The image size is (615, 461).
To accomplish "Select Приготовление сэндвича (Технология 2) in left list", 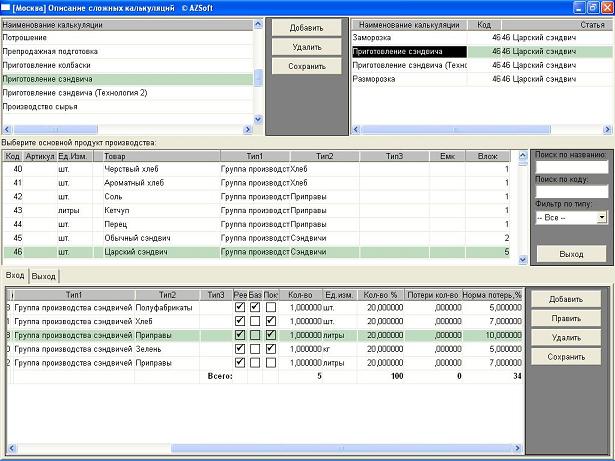I will [127, 93].
